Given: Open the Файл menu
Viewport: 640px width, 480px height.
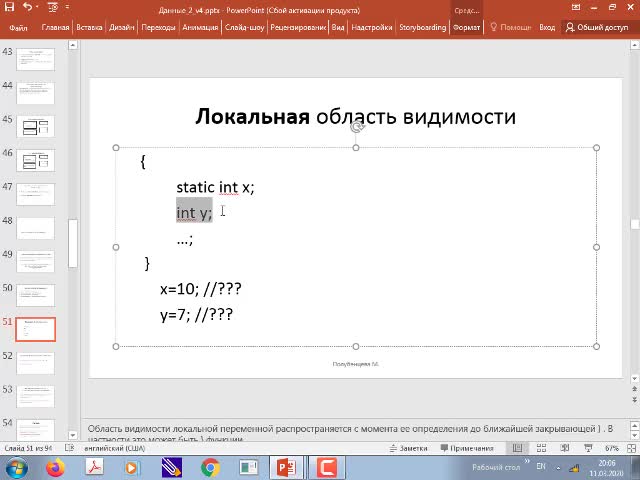Looking at the screenshot, I should click(18, 28).
